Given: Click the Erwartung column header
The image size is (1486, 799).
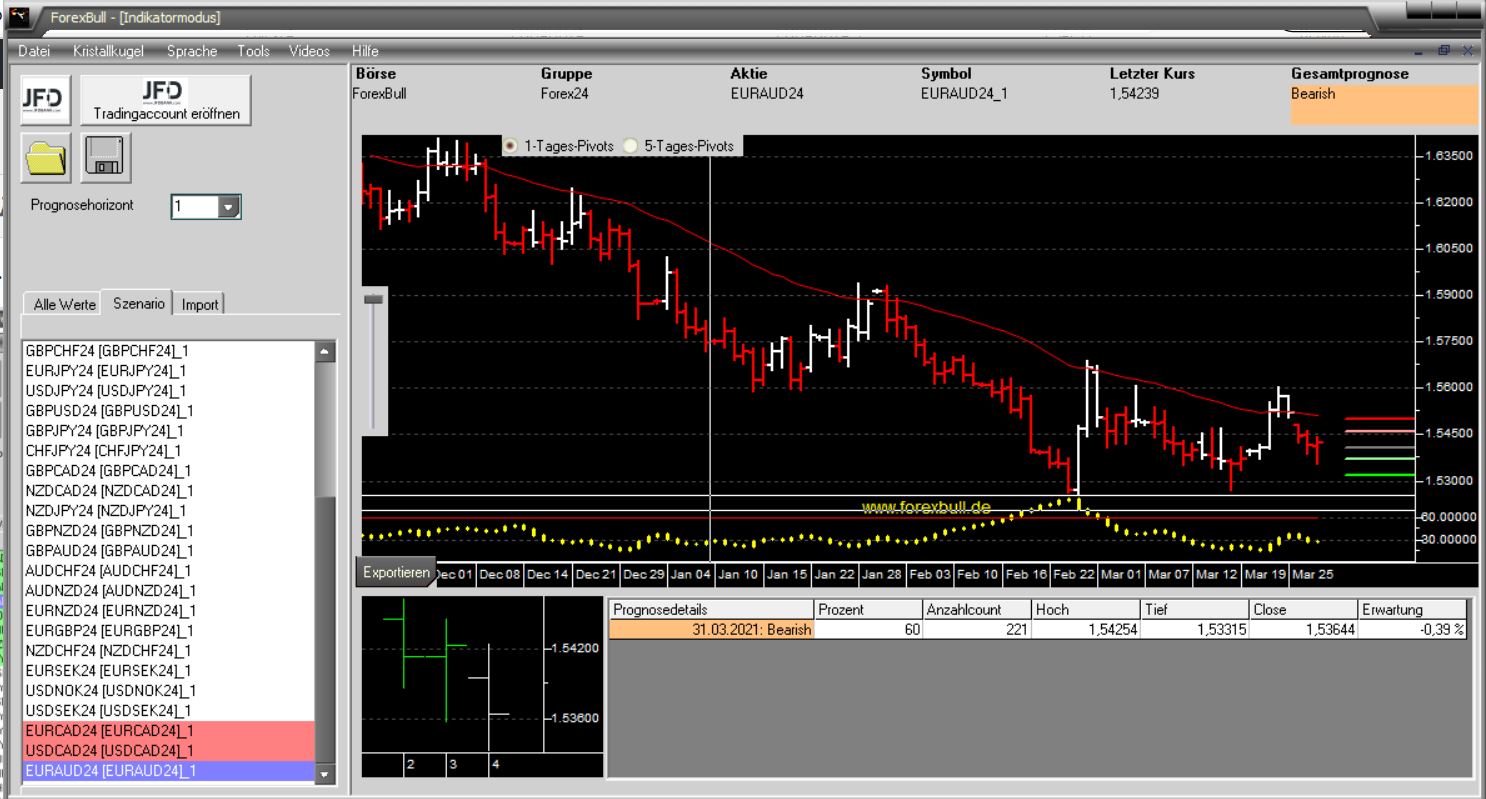Looking at the screenshot, I should (x=1413, y=609).
